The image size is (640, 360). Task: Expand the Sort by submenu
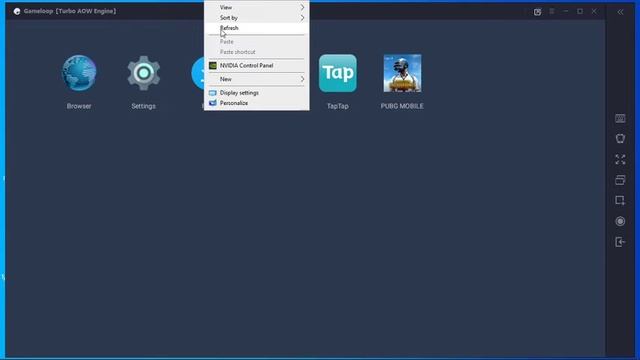(256, 18)
